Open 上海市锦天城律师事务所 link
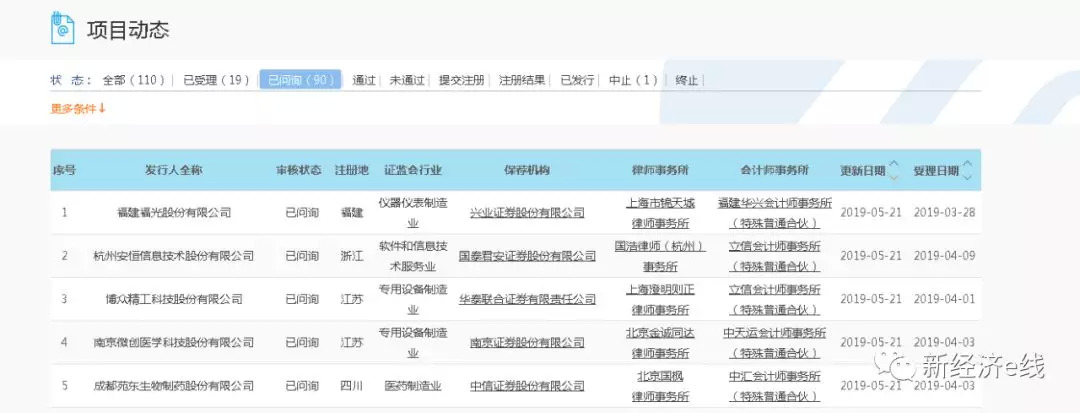1080x413 pixels. (x=660, y=213)
